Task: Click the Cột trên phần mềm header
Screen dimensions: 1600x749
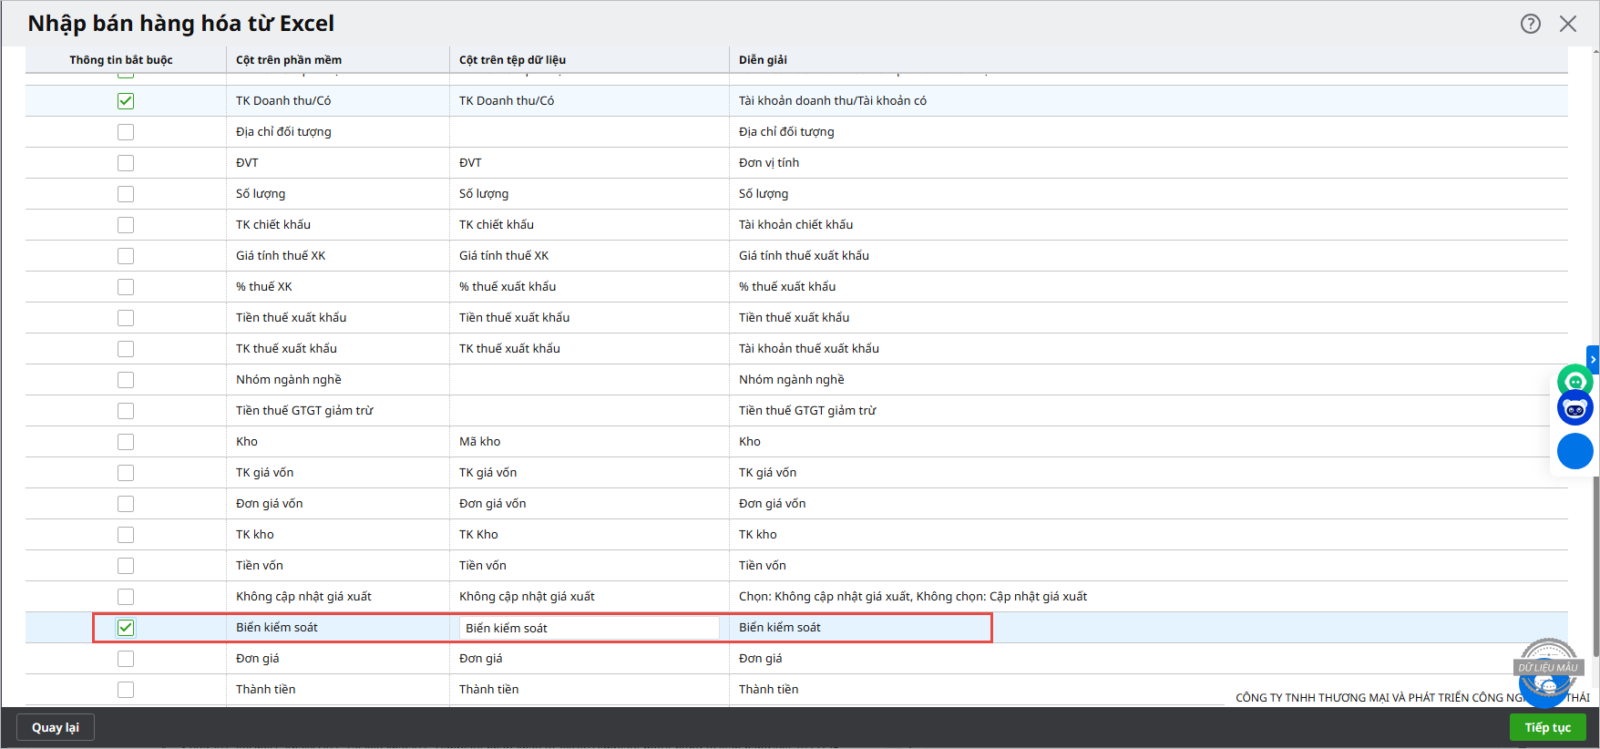Action: 289,60
